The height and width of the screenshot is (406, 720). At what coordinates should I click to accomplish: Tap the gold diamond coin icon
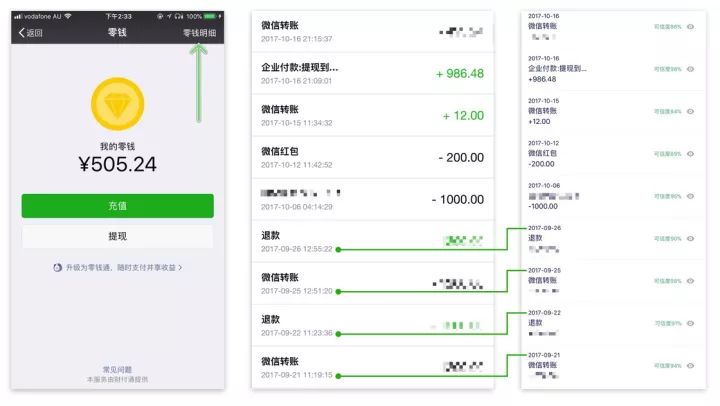click(118, 101)
